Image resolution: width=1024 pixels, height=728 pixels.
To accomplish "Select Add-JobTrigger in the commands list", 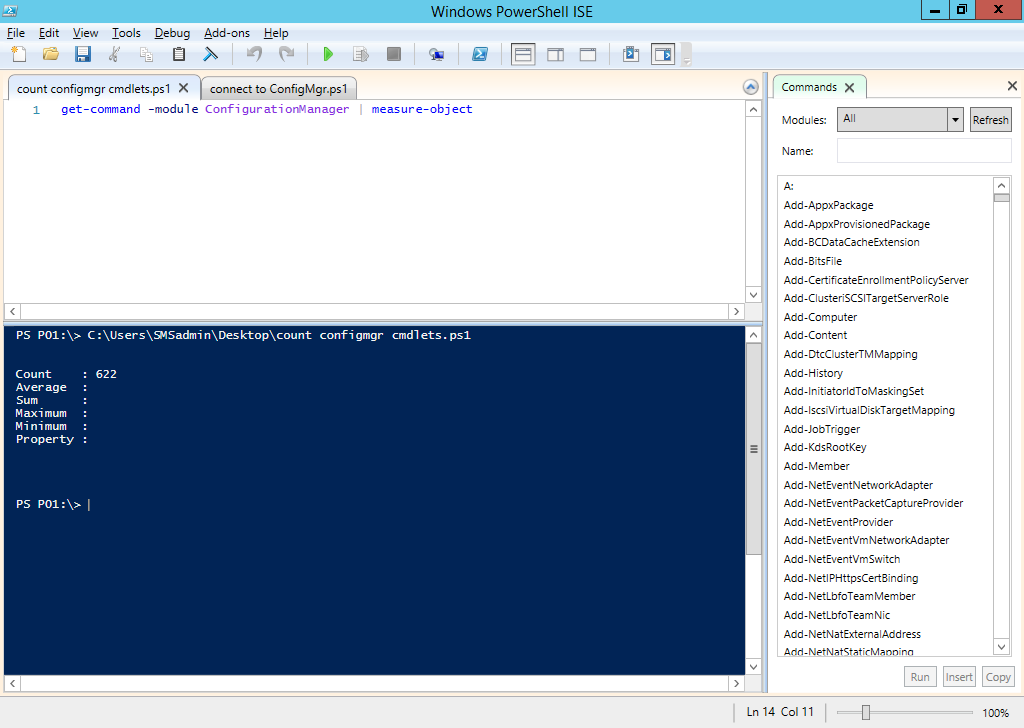I will [x=822, y=429].
